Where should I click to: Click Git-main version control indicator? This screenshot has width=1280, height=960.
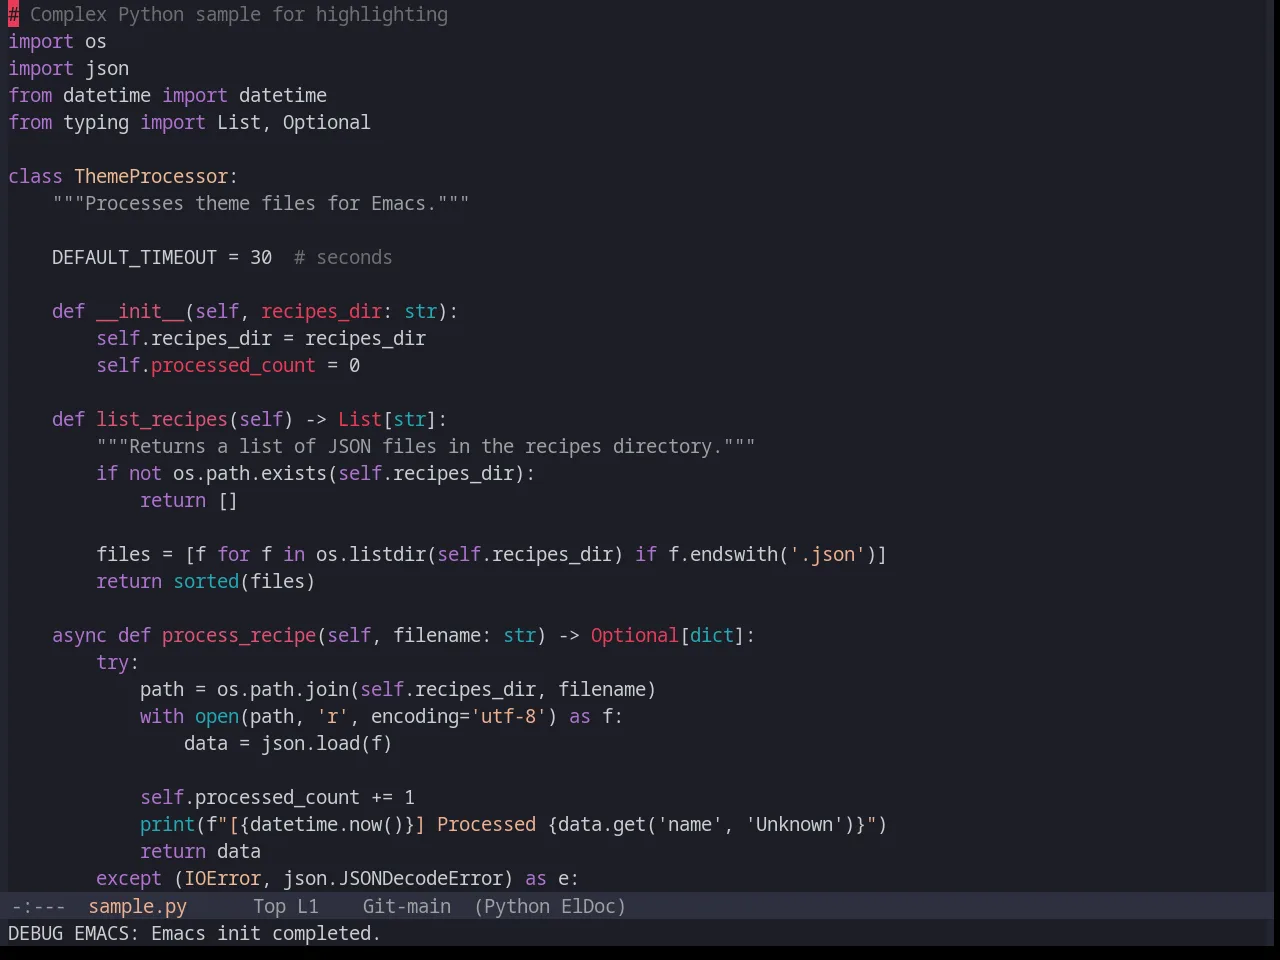tap(406, 906)
